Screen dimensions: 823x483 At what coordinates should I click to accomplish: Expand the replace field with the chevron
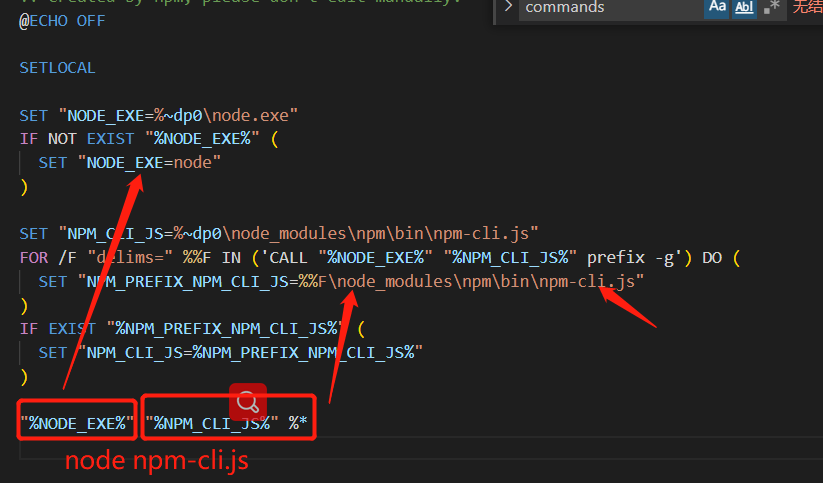[508, 7]
